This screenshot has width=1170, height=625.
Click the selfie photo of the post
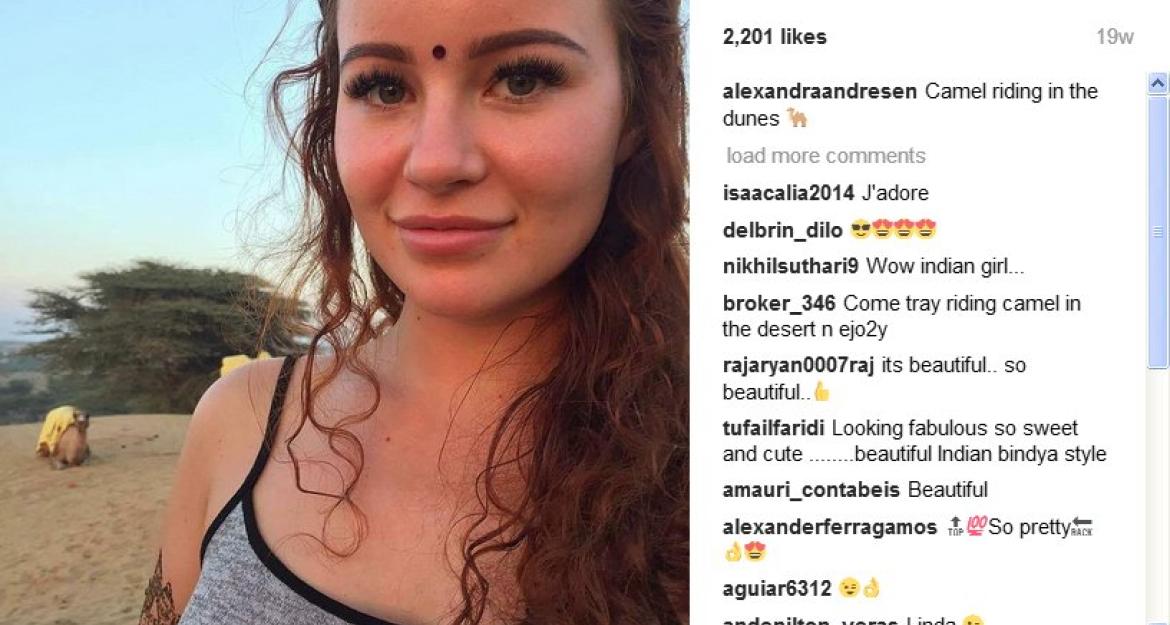(344, 312)
